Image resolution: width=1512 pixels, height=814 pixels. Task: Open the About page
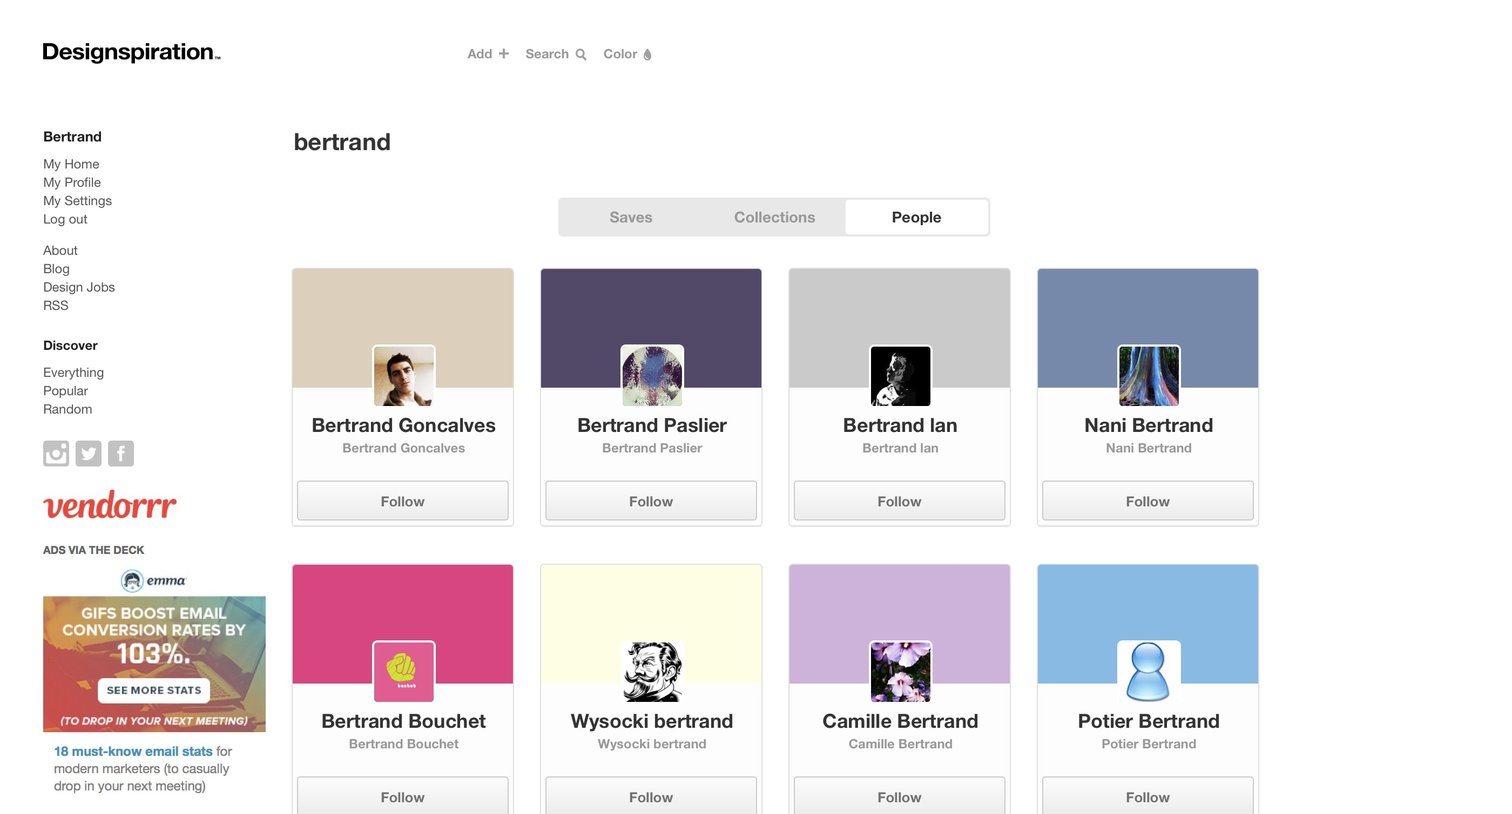tap(60, 250)
